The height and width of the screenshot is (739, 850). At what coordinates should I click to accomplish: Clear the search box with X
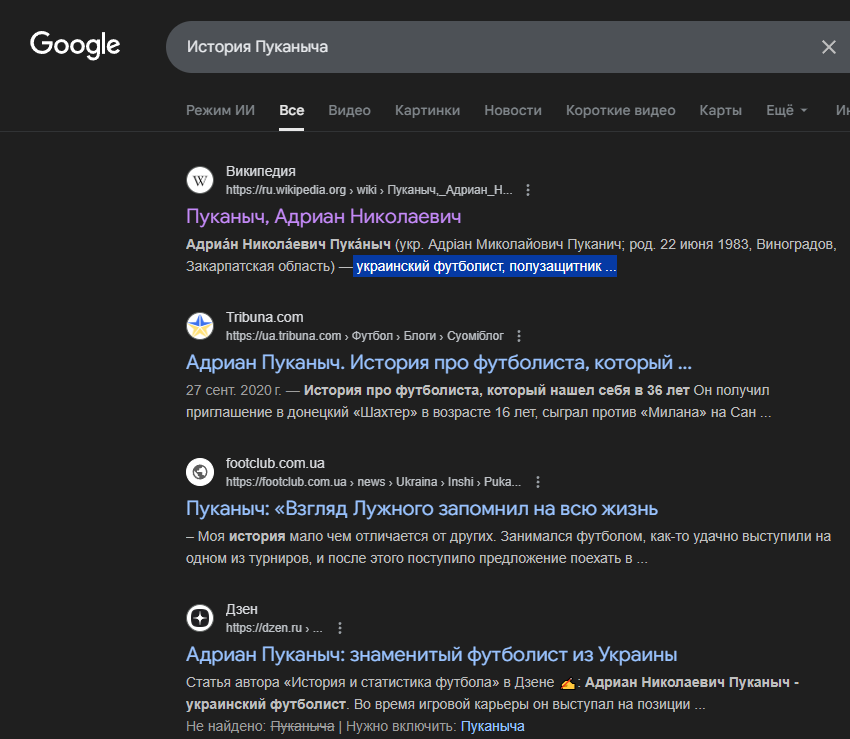(828, 47)
